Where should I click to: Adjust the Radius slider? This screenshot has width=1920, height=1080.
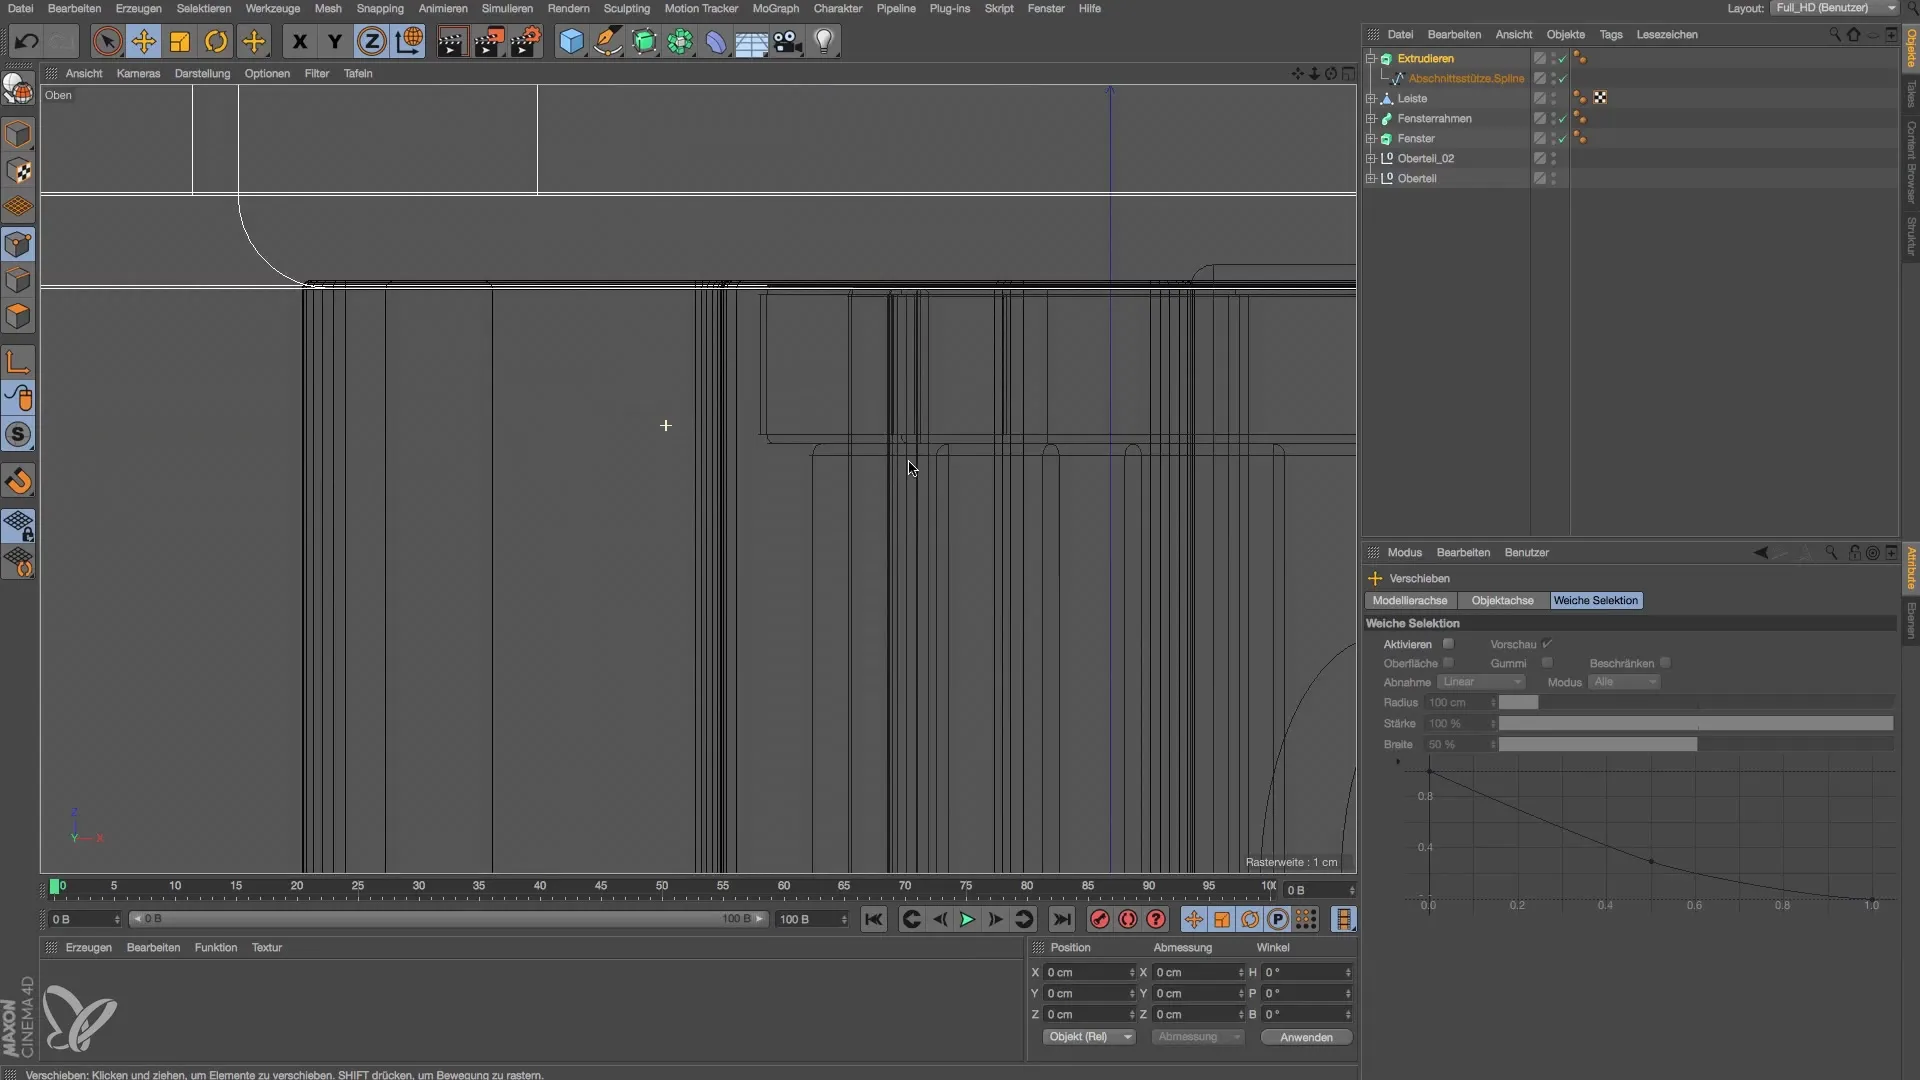point(1696,703)
